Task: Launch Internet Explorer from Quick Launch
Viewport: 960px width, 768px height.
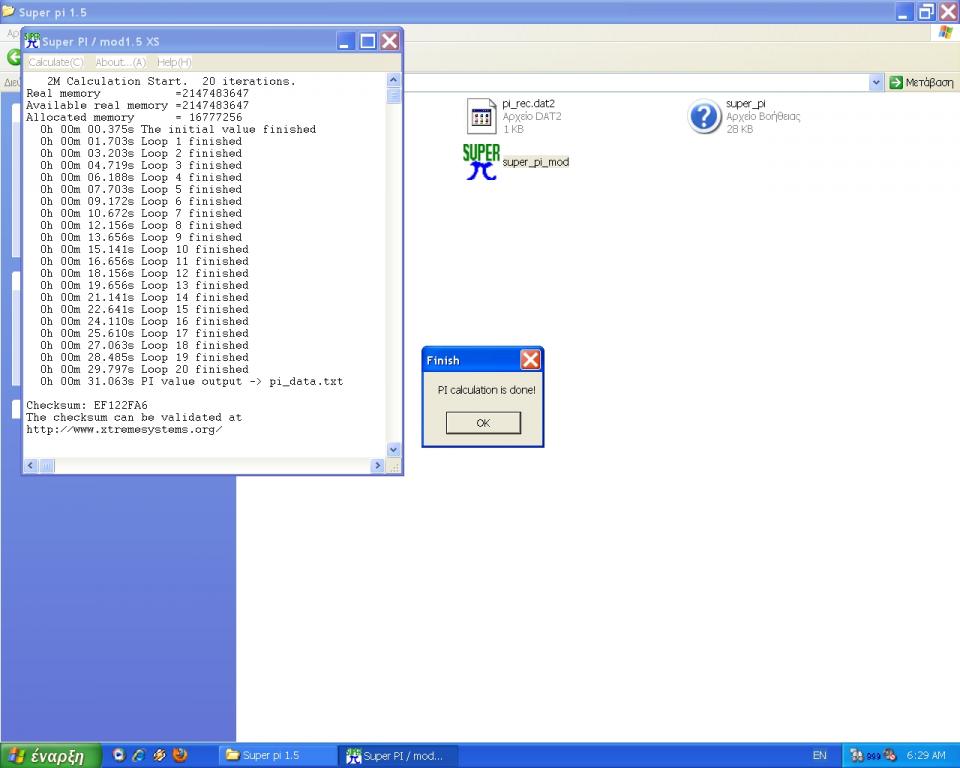Action: click(139, 755)
